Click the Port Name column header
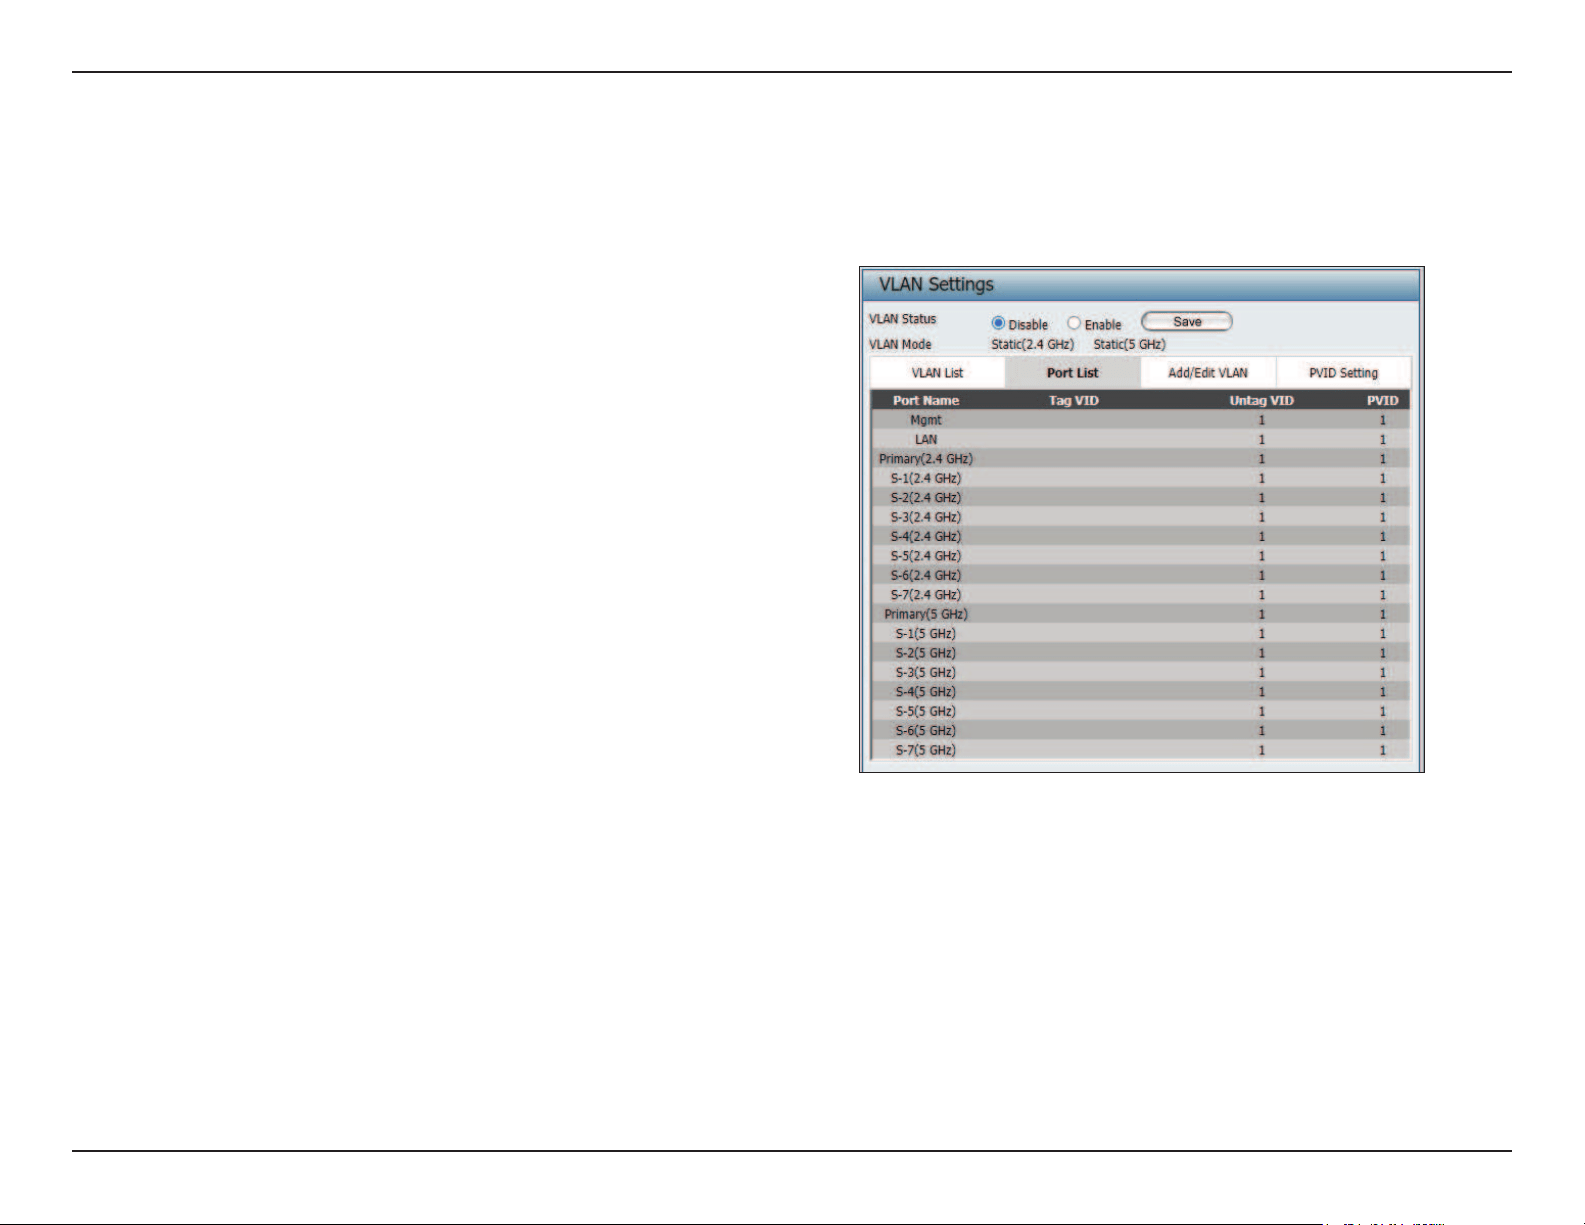The height and width of the screenshot is (1225, 1585). click(926, 400)
